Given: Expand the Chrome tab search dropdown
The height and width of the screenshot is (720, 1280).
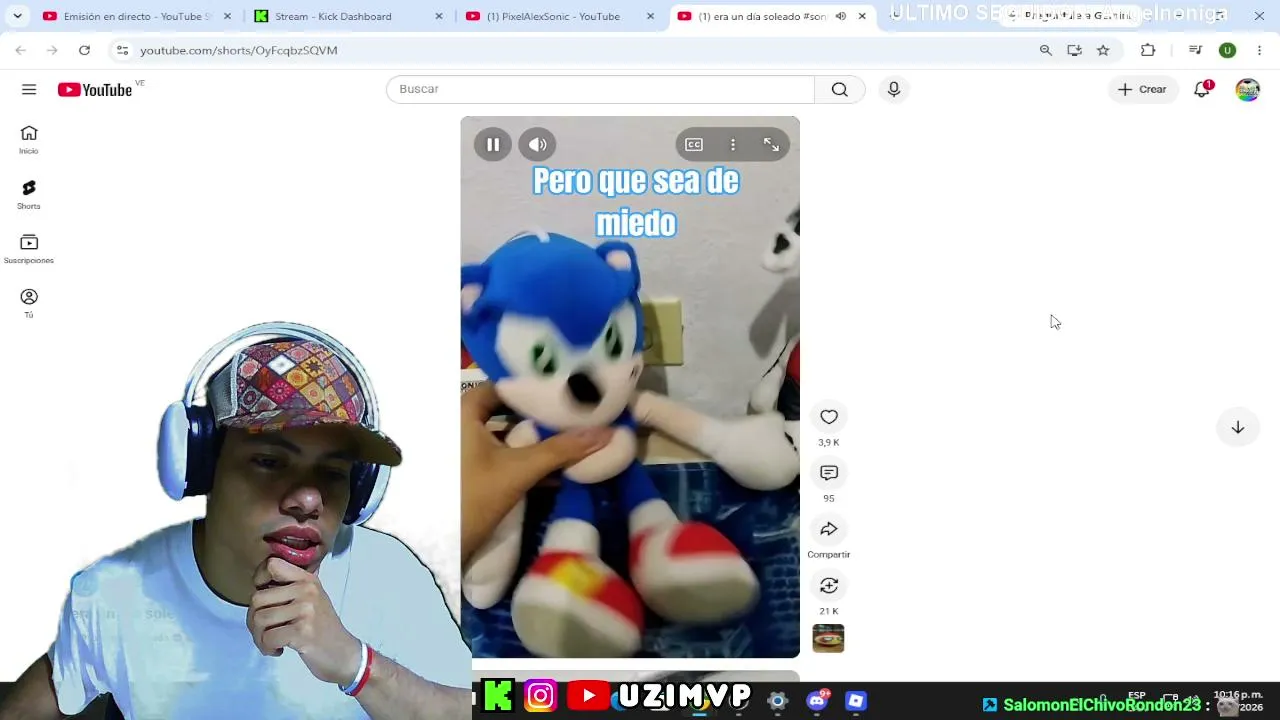Looking at the screenshot, I should (17, 16).
